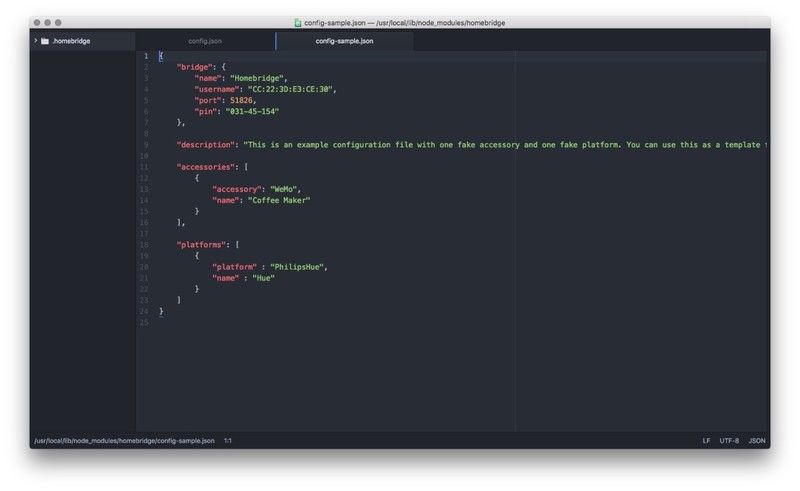Click the green fullscreen window button
This screenshot has height=491, width=800.
[x=58, y=22]
